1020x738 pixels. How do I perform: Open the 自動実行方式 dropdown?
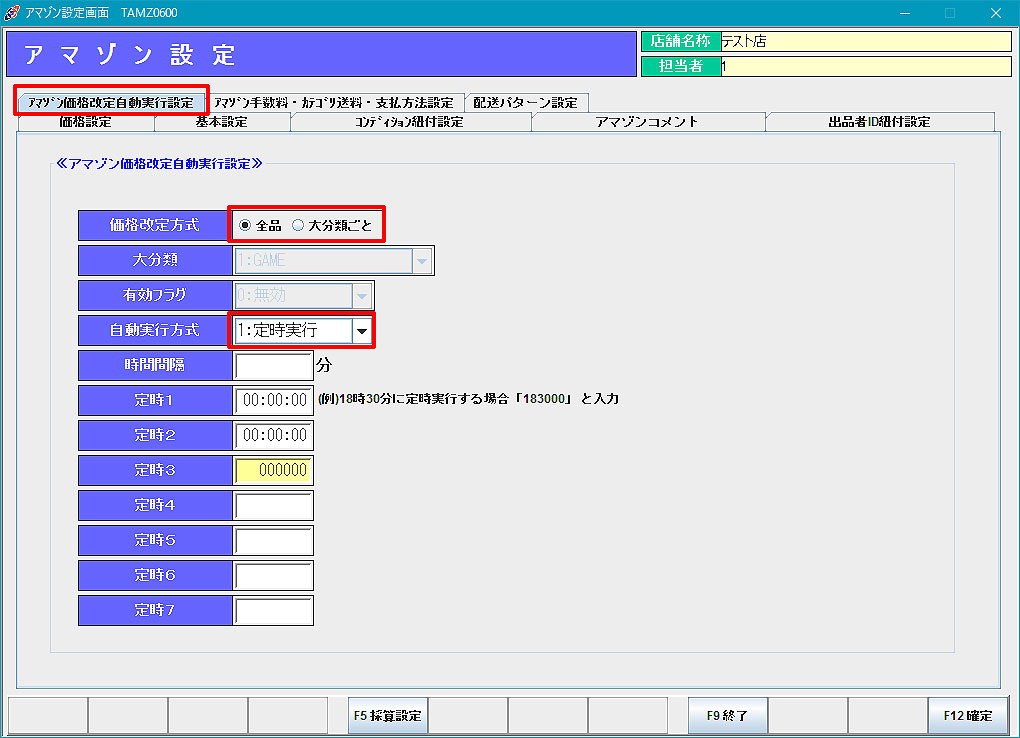[362, 330]
